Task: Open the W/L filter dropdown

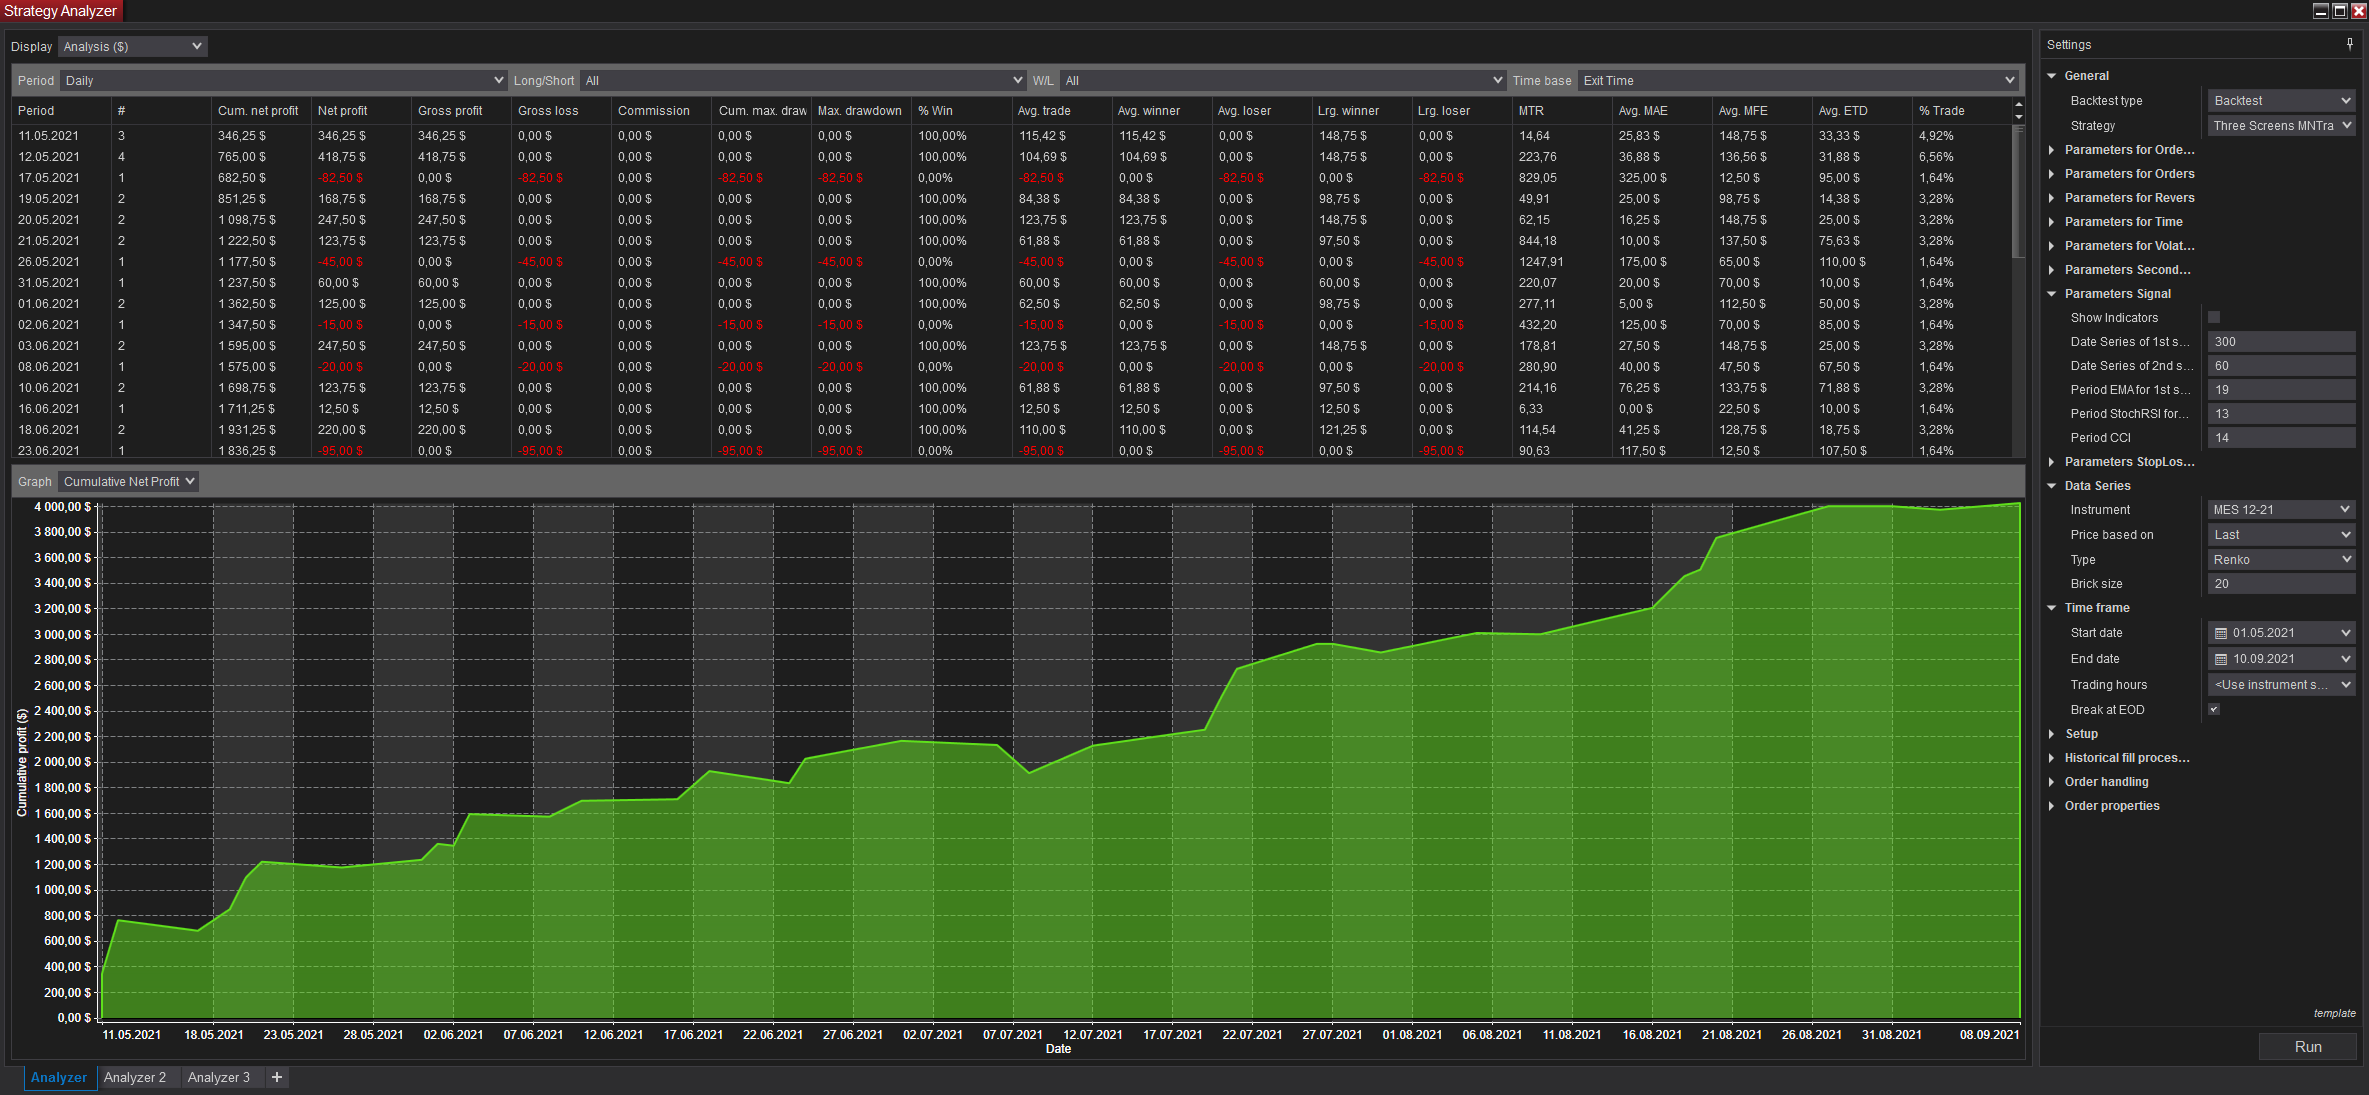Action: (x=1283, y=80)
